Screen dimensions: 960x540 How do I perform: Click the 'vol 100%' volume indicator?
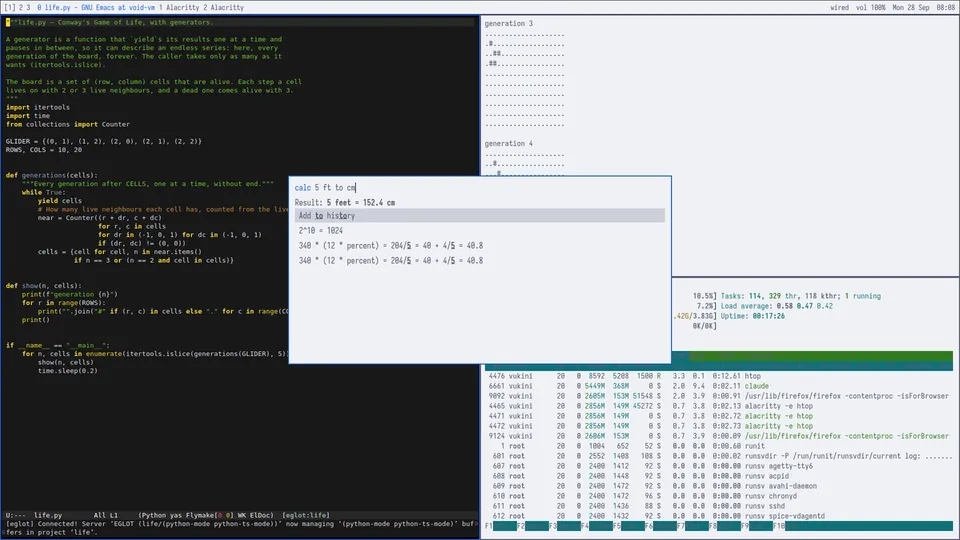(871, 7)
